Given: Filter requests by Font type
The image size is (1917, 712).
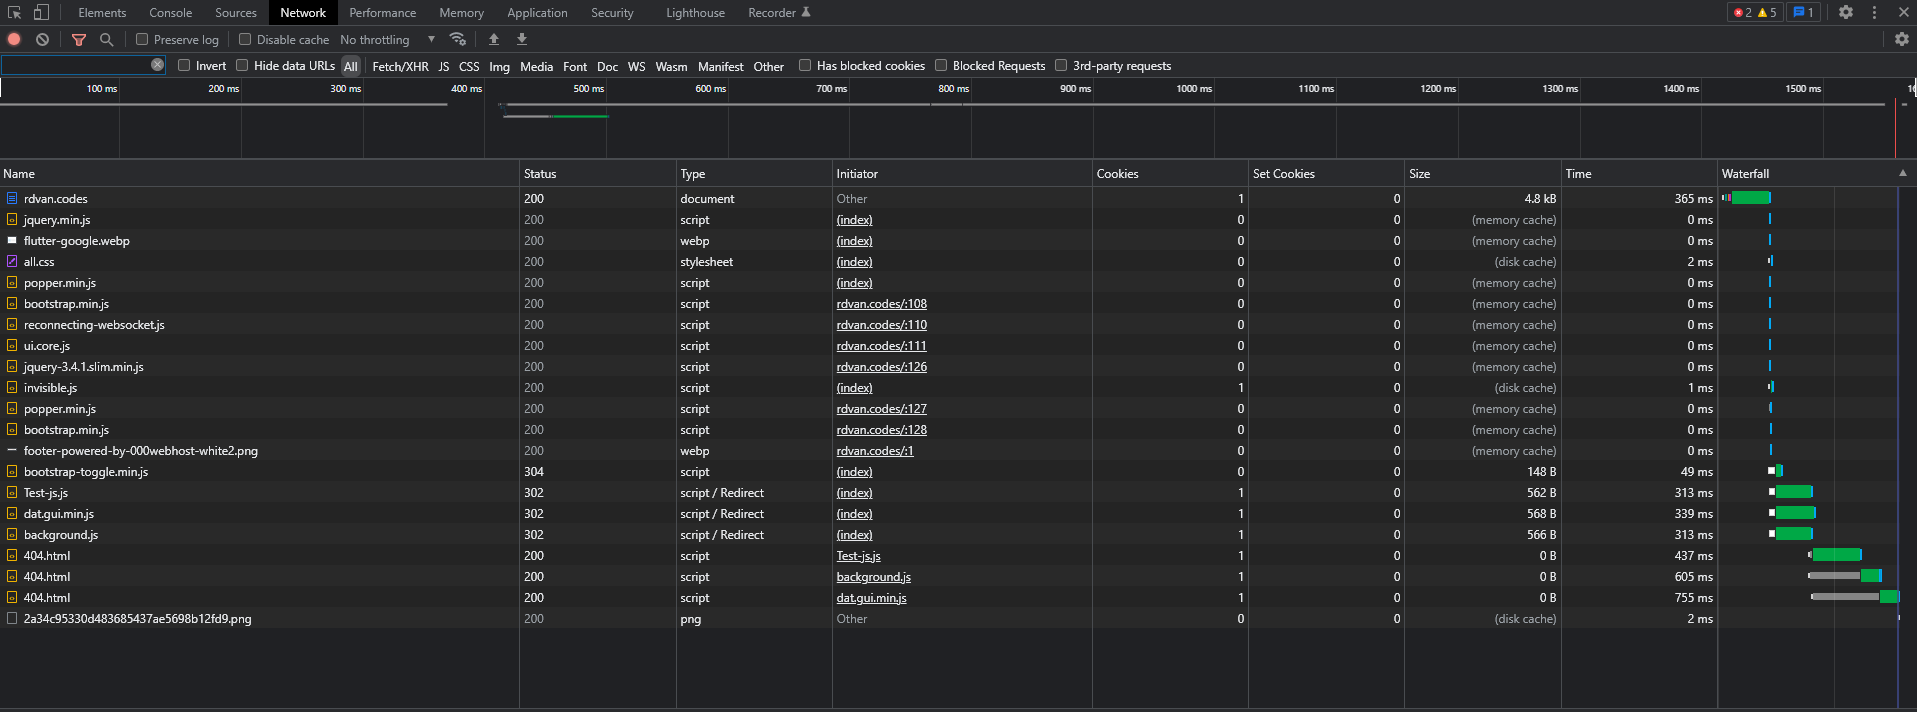Looking at the screenshot, I should pos(575,66).
